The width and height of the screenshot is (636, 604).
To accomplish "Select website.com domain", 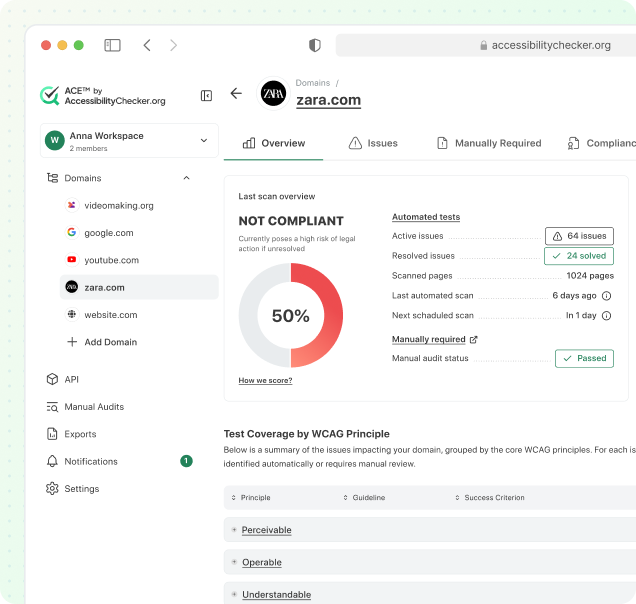I will coord(111,315).
